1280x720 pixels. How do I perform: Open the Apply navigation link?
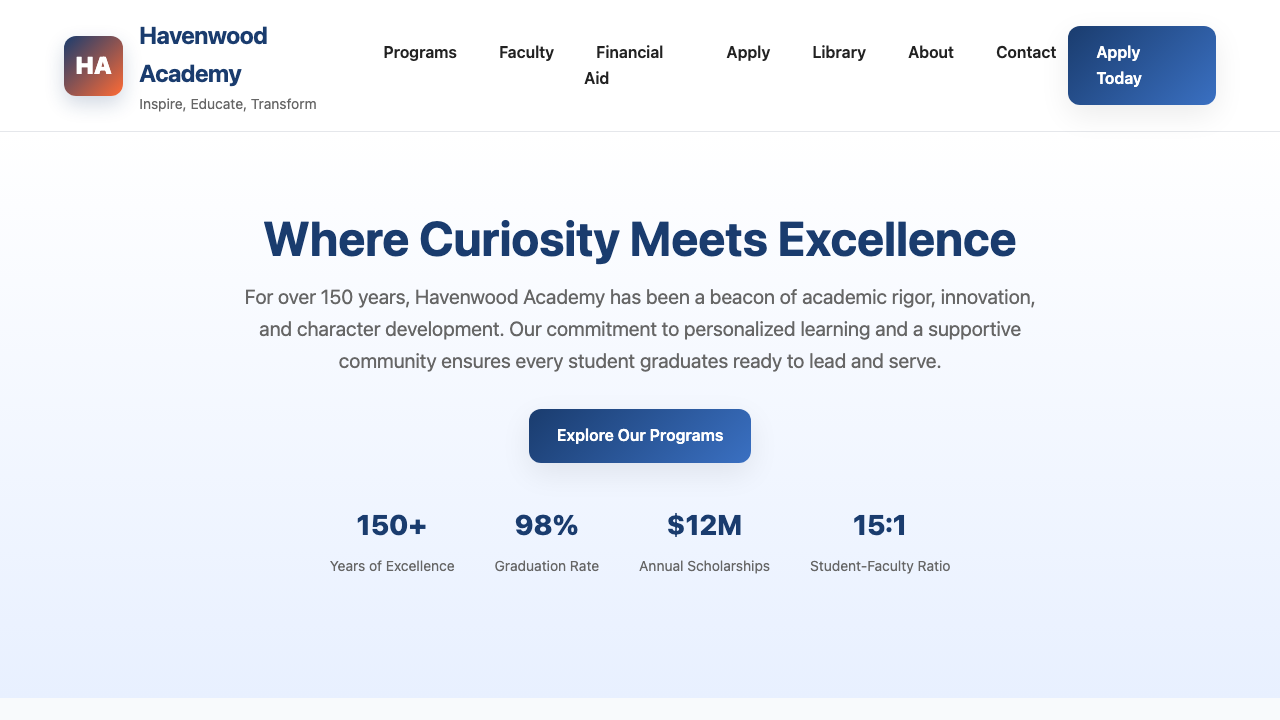[748, 52]
